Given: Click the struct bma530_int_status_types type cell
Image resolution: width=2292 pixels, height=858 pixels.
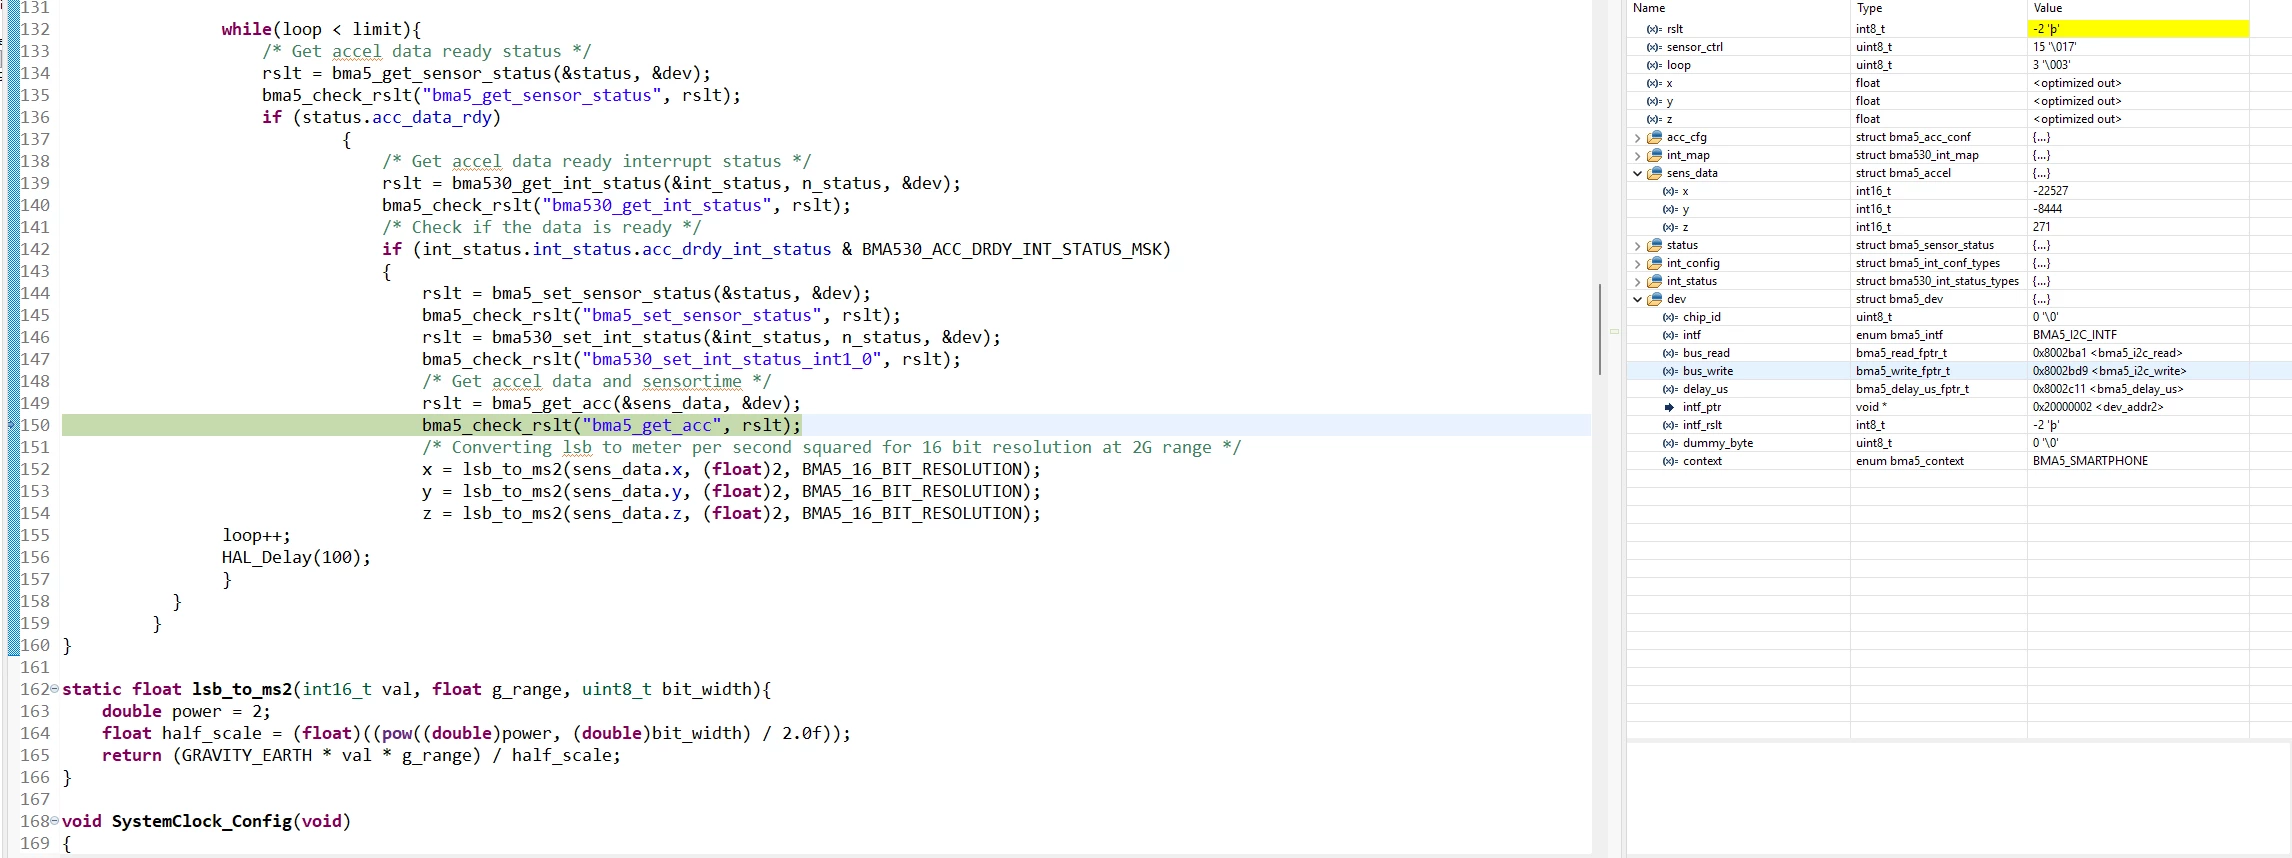Looking at the screenshot, I should [x=1937, y=281].
